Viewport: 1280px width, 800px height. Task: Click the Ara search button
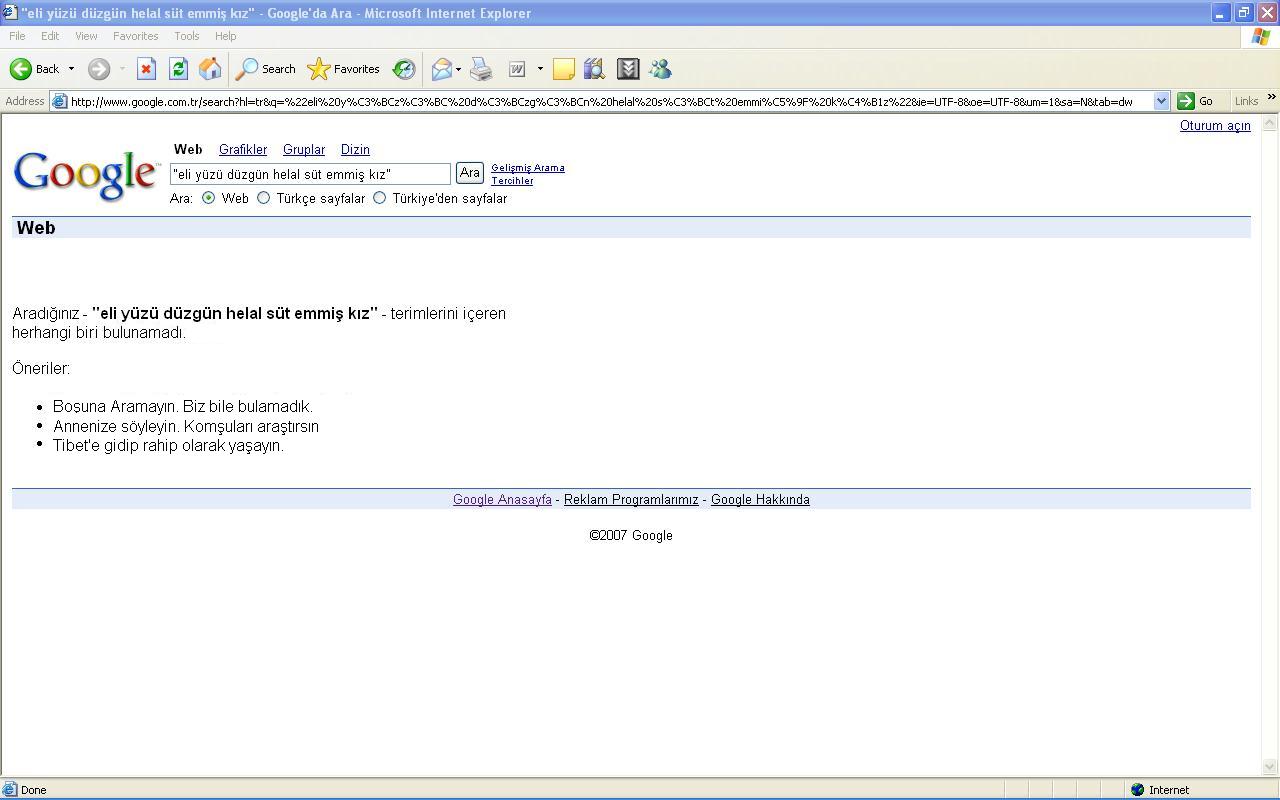click(x=470, y=173)
